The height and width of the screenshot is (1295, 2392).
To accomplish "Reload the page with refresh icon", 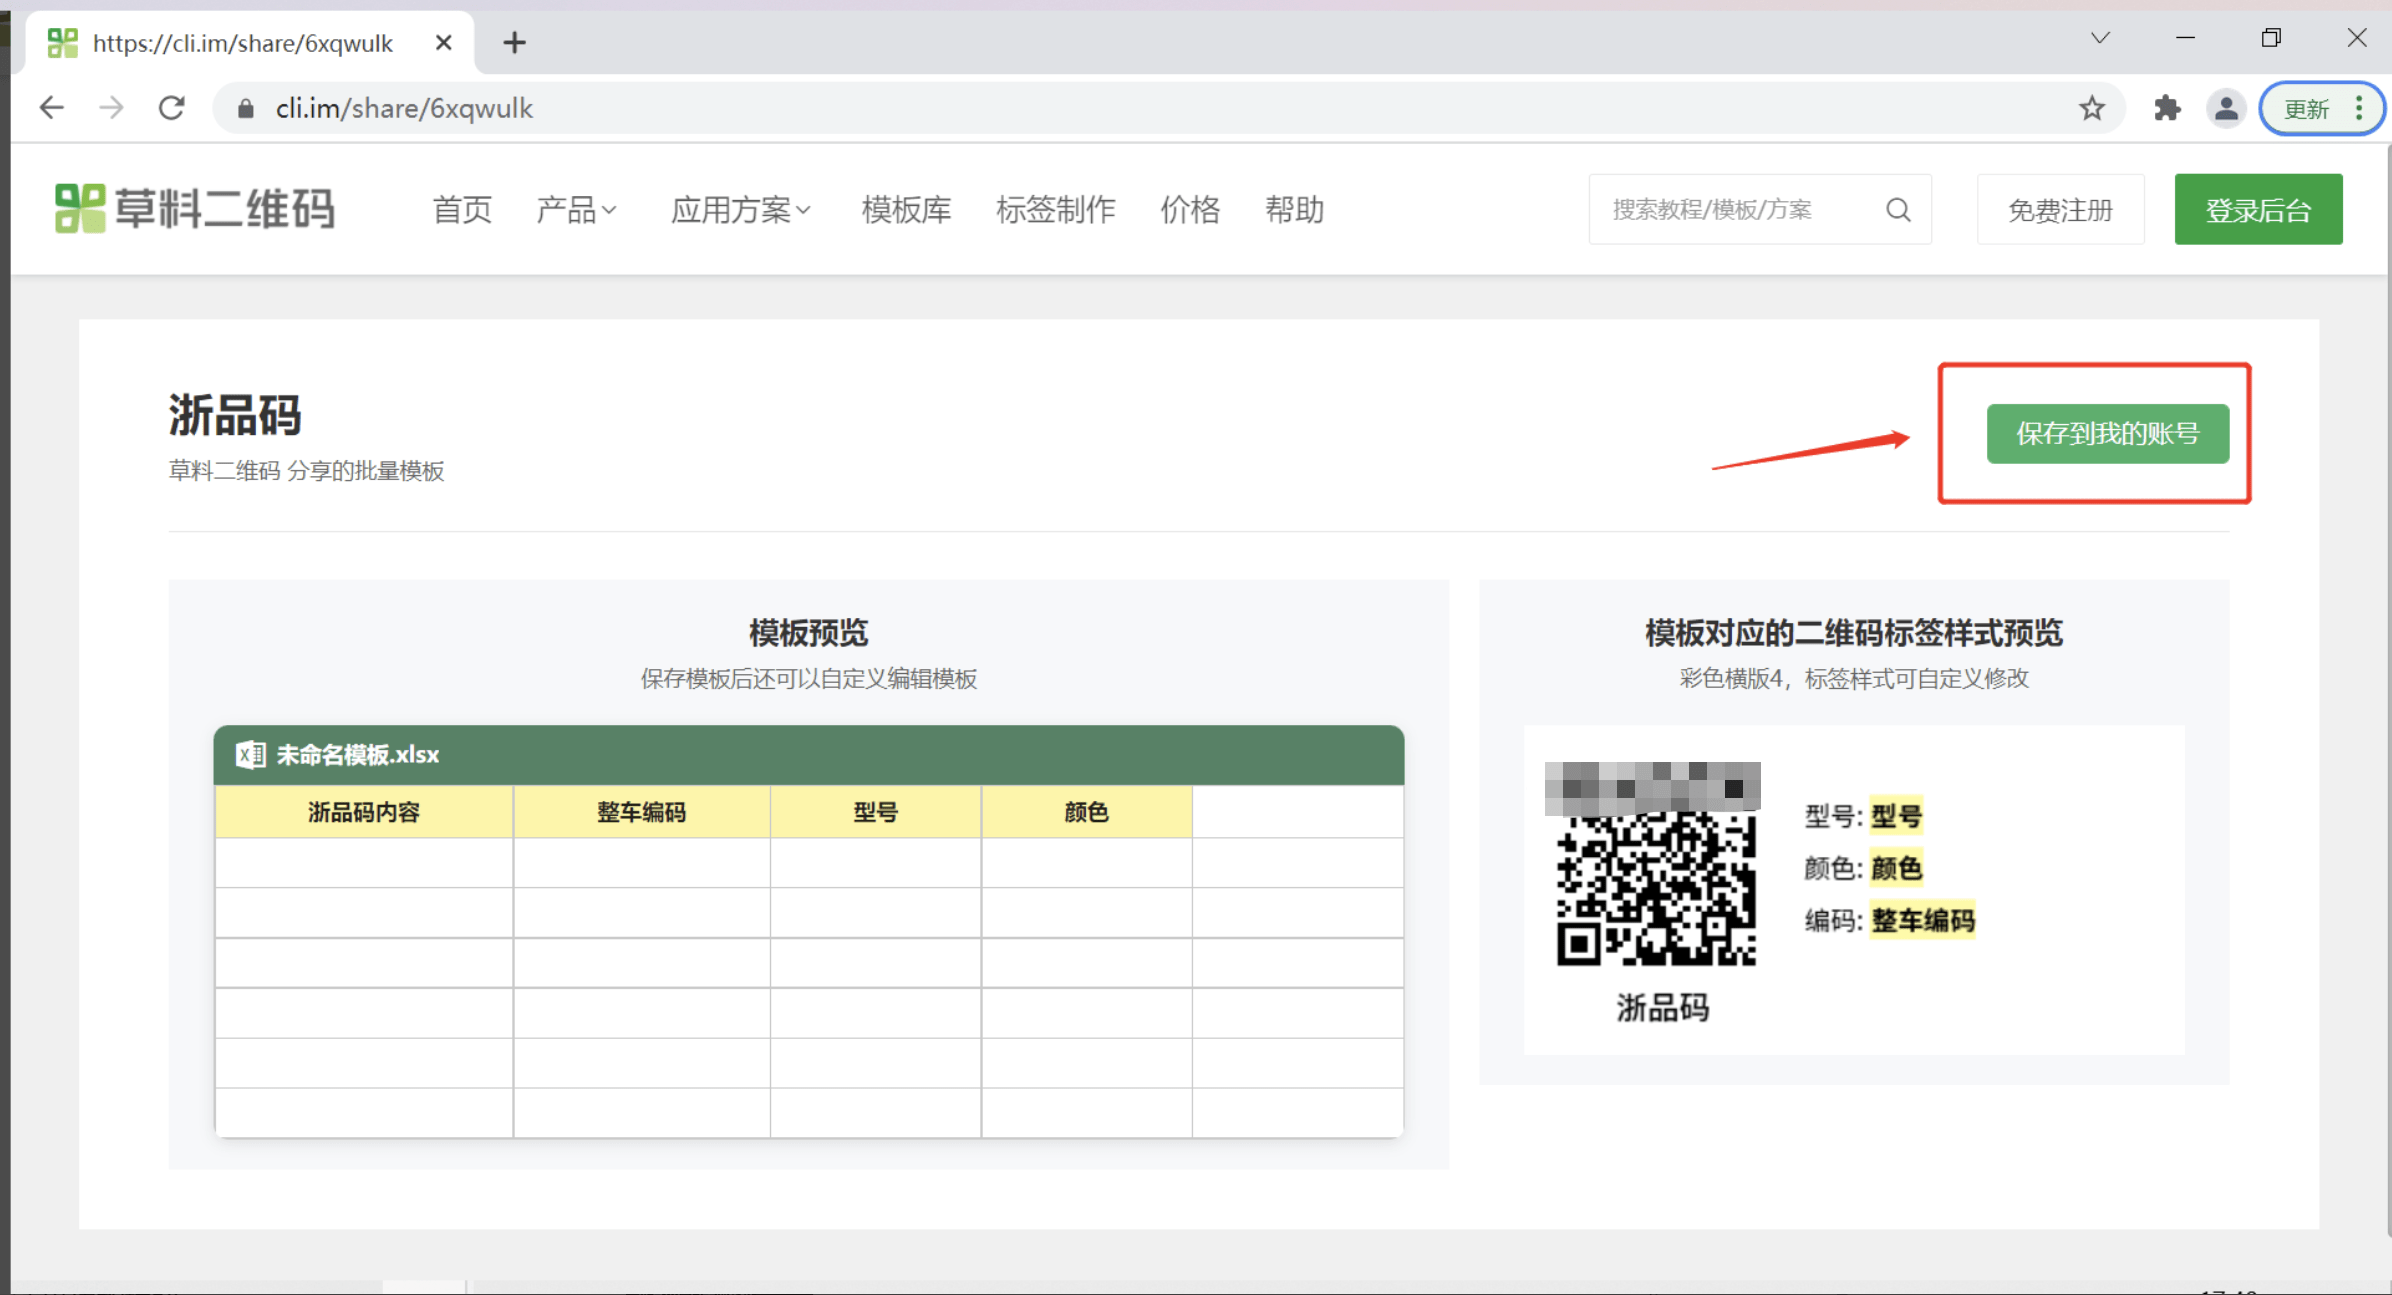I will (x=172, y=108).
